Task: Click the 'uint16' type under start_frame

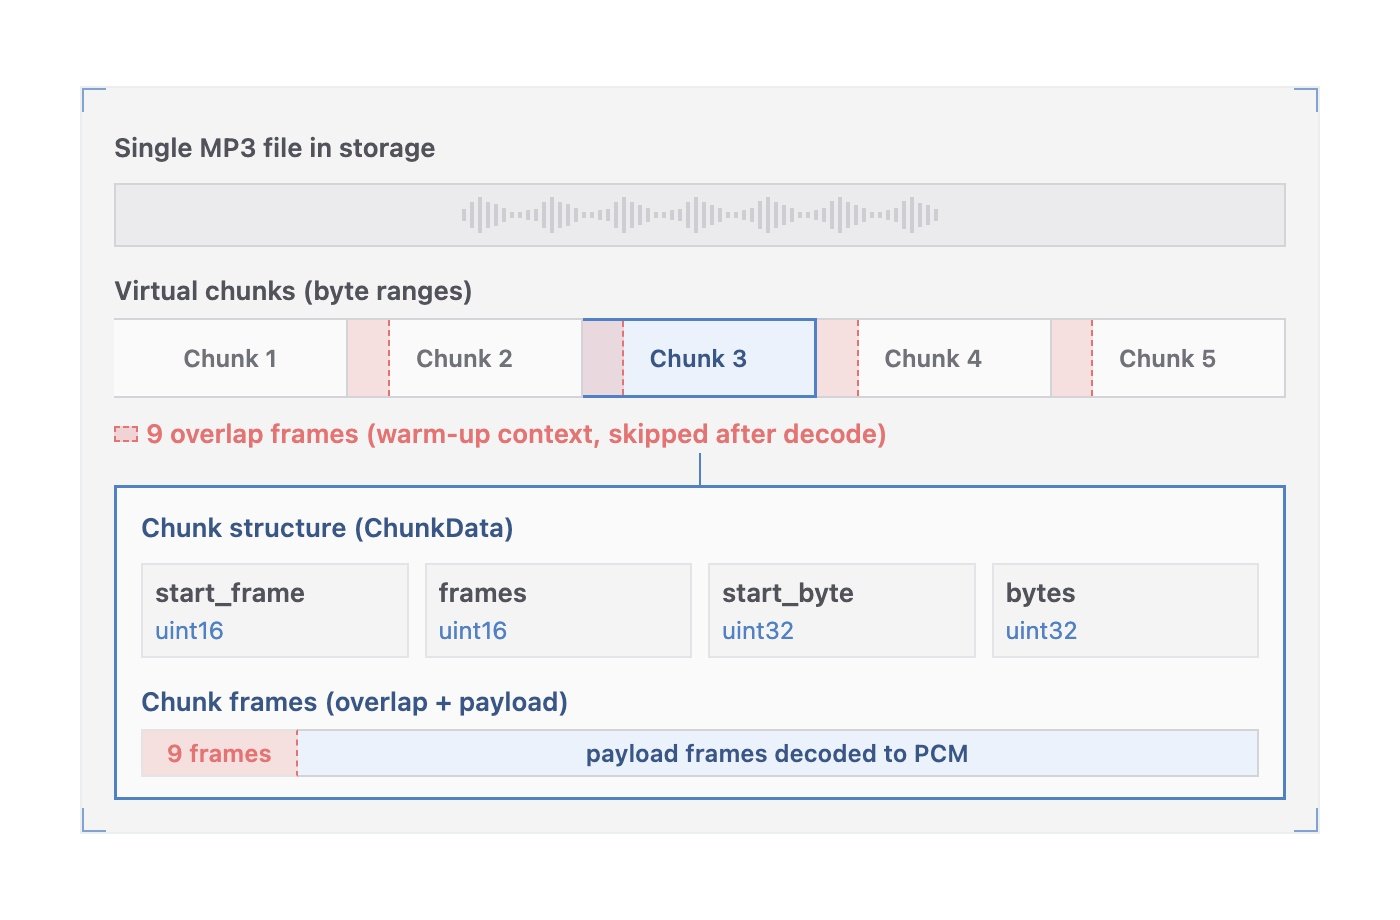Action: (x=189, y=631)
